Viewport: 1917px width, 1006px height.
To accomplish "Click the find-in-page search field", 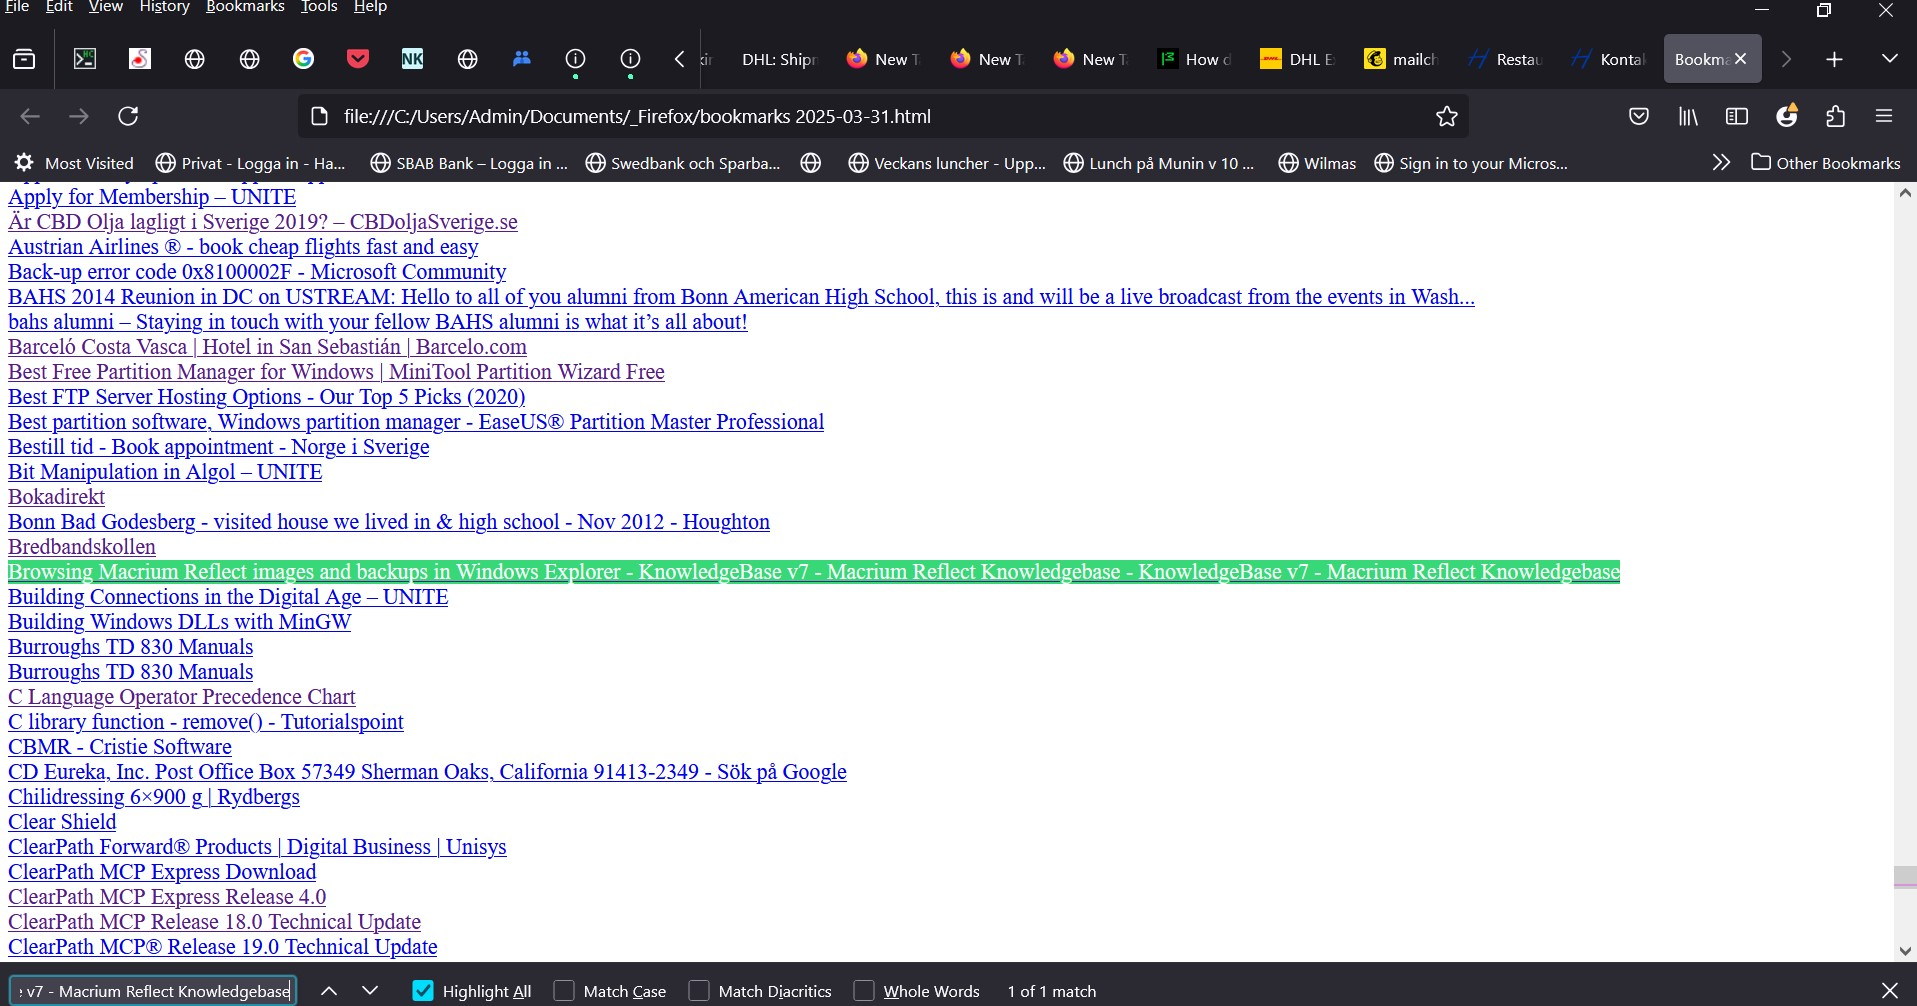I will 153,991.
